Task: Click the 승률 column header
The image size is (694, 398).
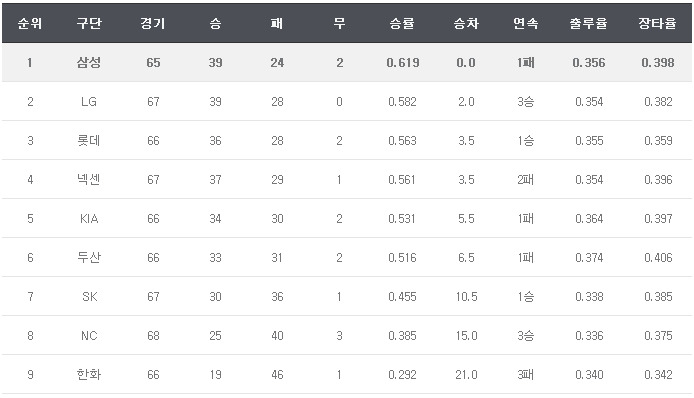Action: (402, 23)
